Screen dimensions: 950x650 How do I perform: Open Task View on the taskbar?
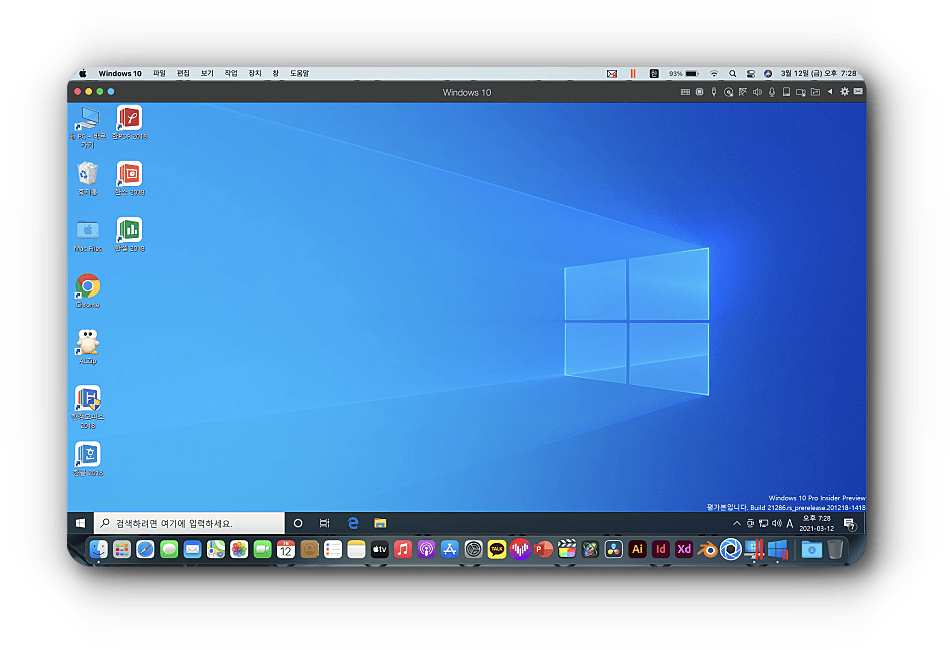coord(325,523)
